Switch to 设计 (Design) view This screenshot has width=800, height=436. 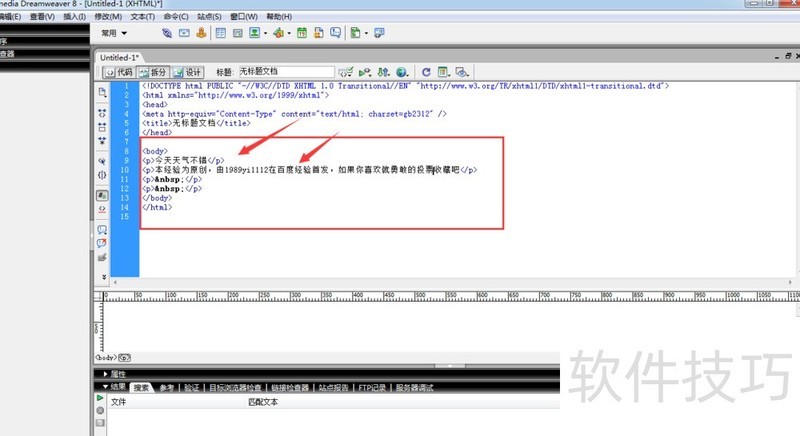pyautogui.click(x=187, y=72)
